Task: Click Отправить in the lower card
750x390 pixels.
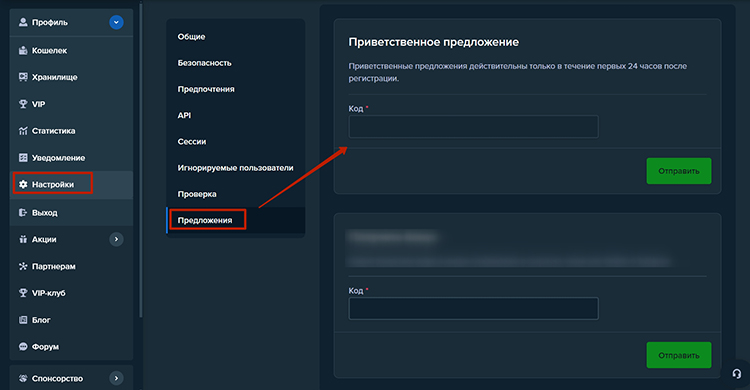Action: point(679,355)
